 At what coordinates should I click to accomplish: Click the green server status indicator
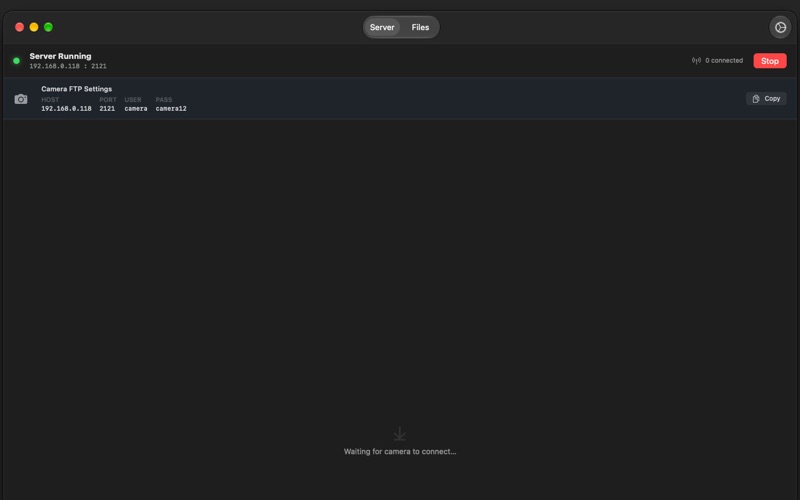pos(16,61)
